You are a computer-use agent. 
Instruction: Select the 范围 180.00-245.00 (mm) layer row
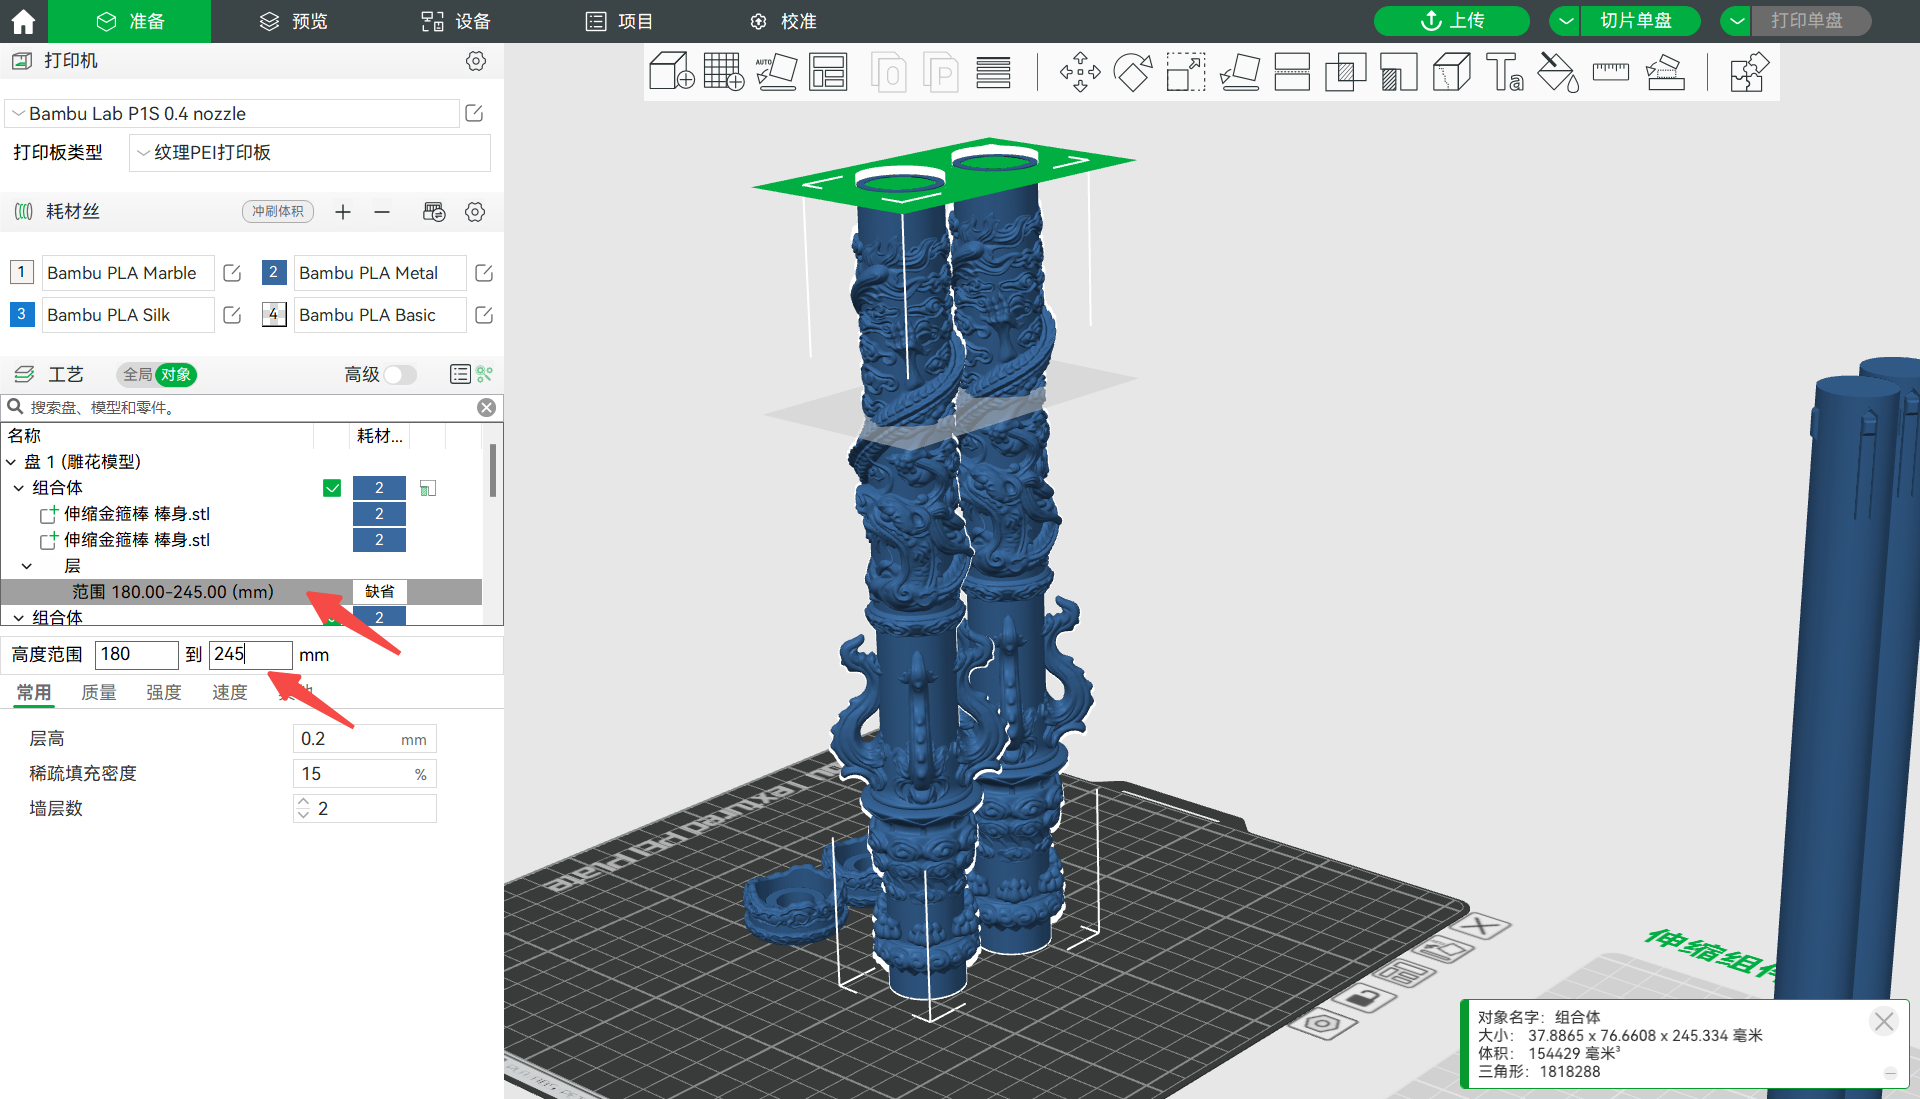pyautogui.click(x=242, y=592)
